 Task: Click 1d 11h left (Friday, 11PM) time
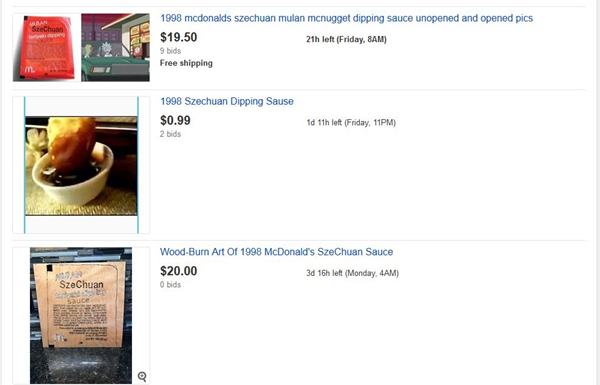(x=351, y=123)
